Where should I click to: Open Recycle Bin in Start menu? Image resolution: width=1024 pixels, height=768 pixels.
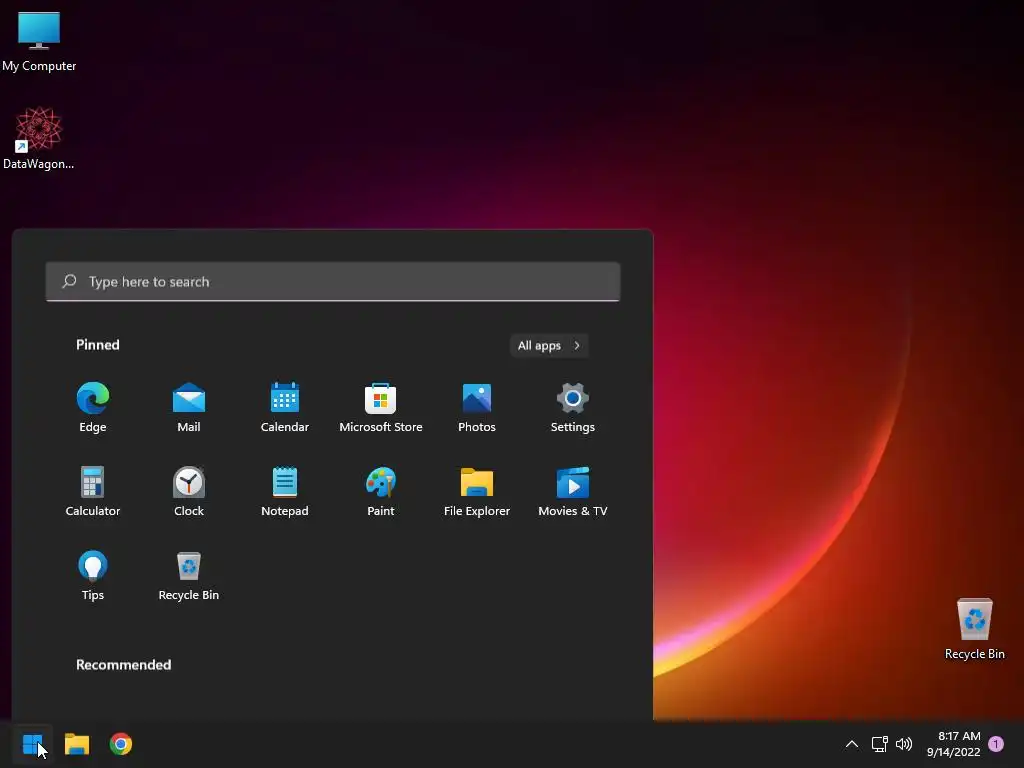189,576
